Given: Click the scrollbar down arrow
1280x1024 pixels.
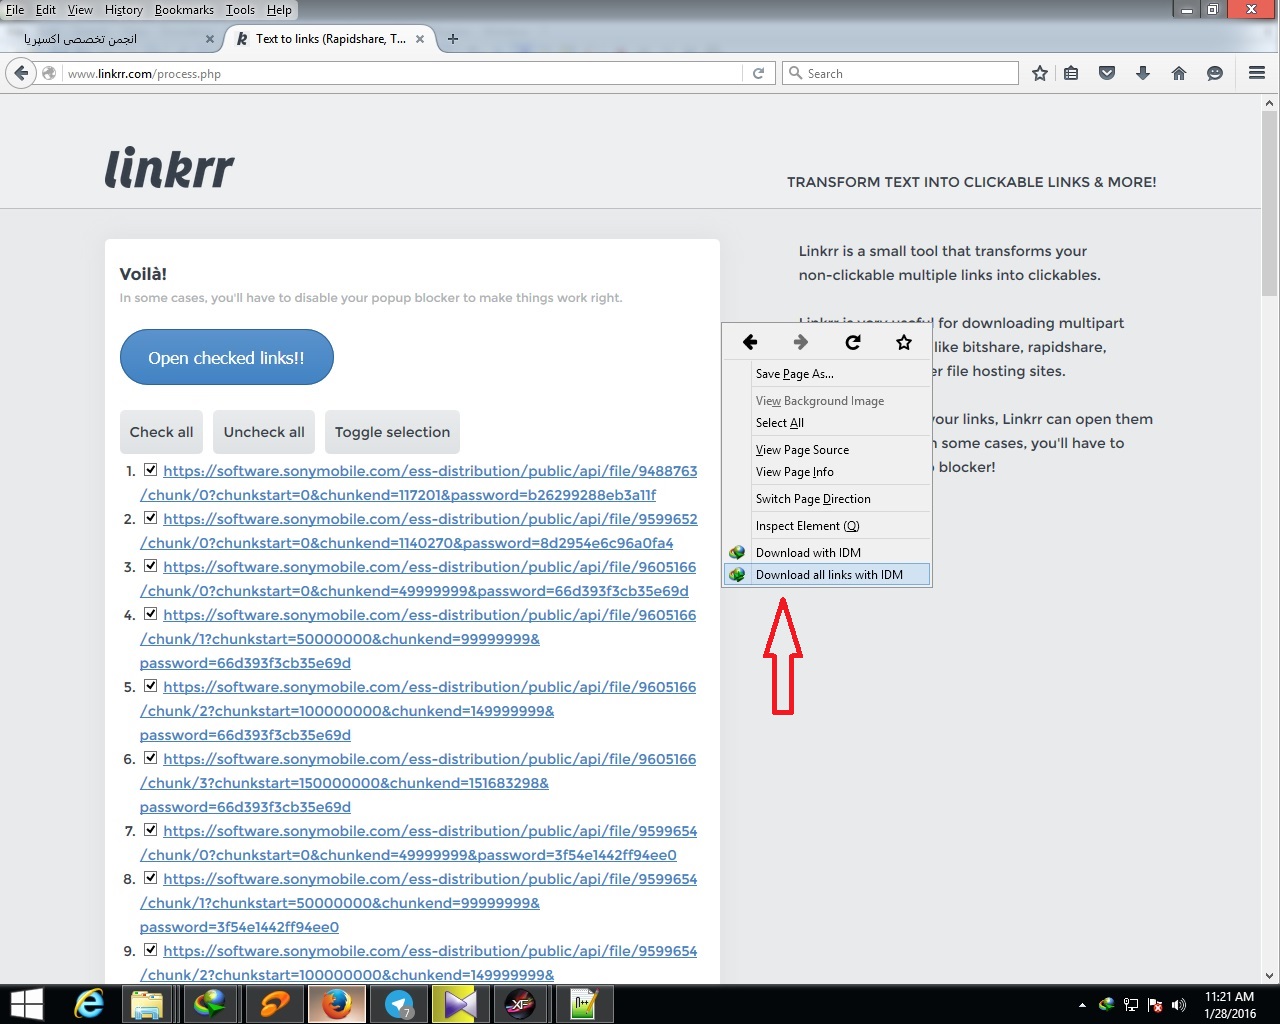Looking at the screenshot, I should click(x=1270, y=976).
